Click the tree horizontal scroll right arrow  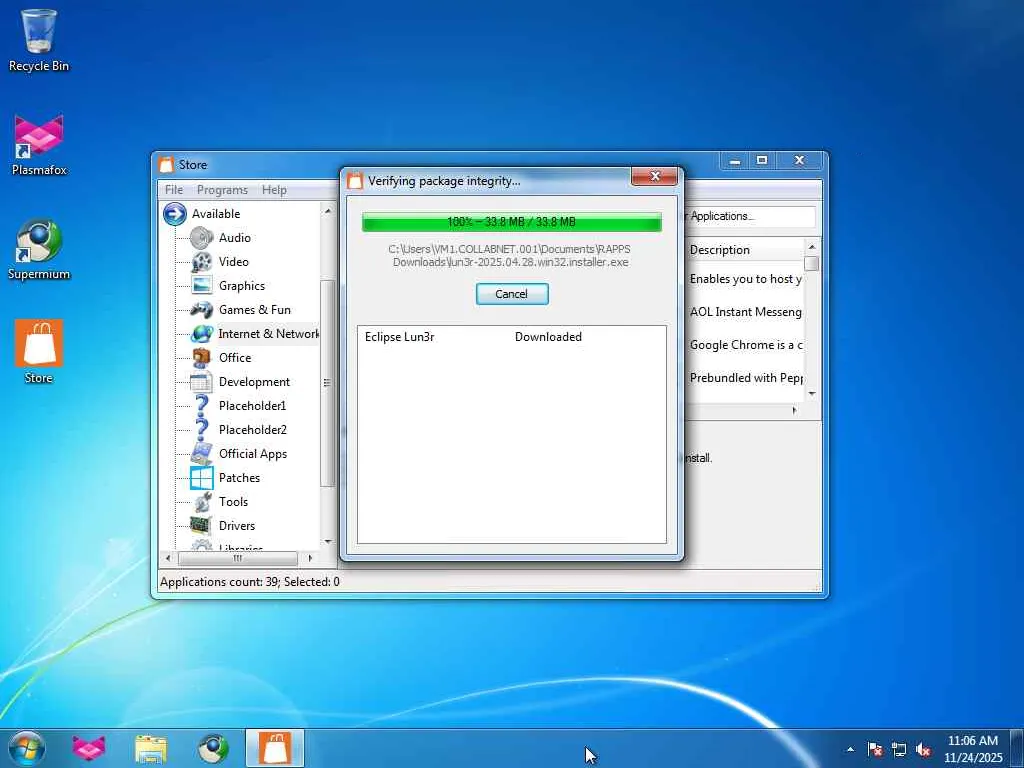coord(310,558)
